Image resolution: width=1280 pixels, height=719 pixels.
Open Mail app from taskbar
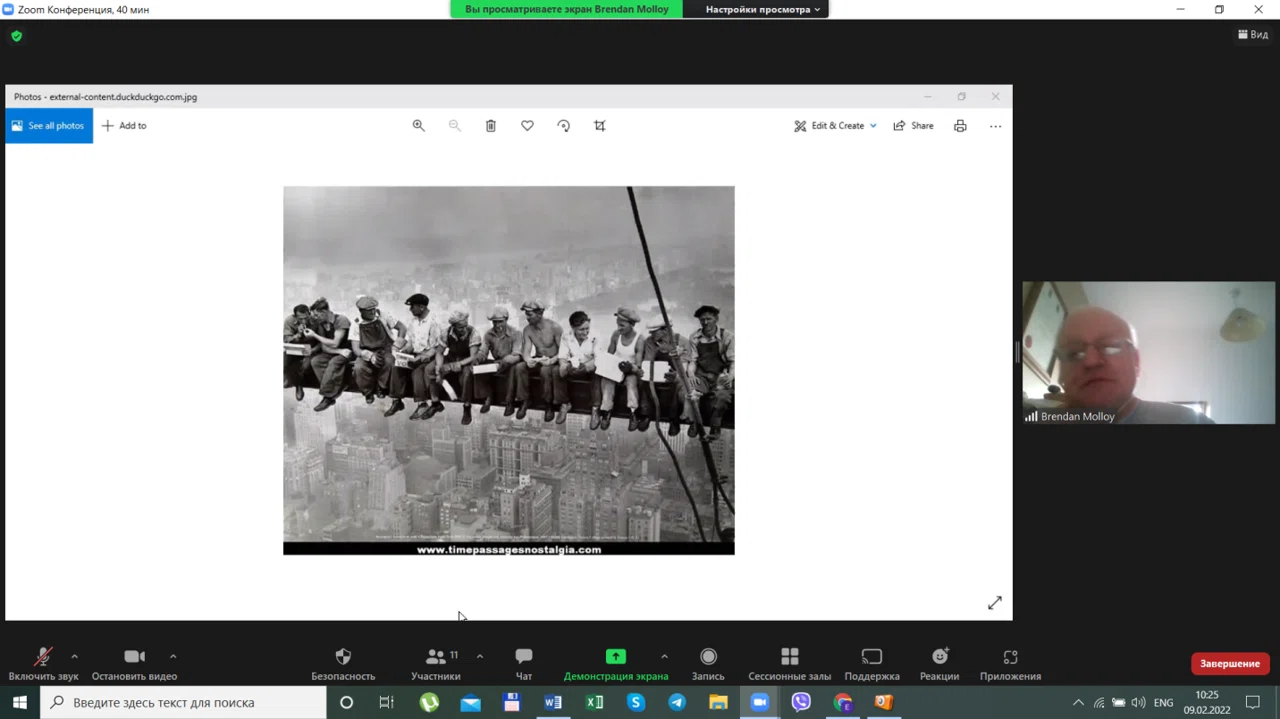click(x=470, y=702)
